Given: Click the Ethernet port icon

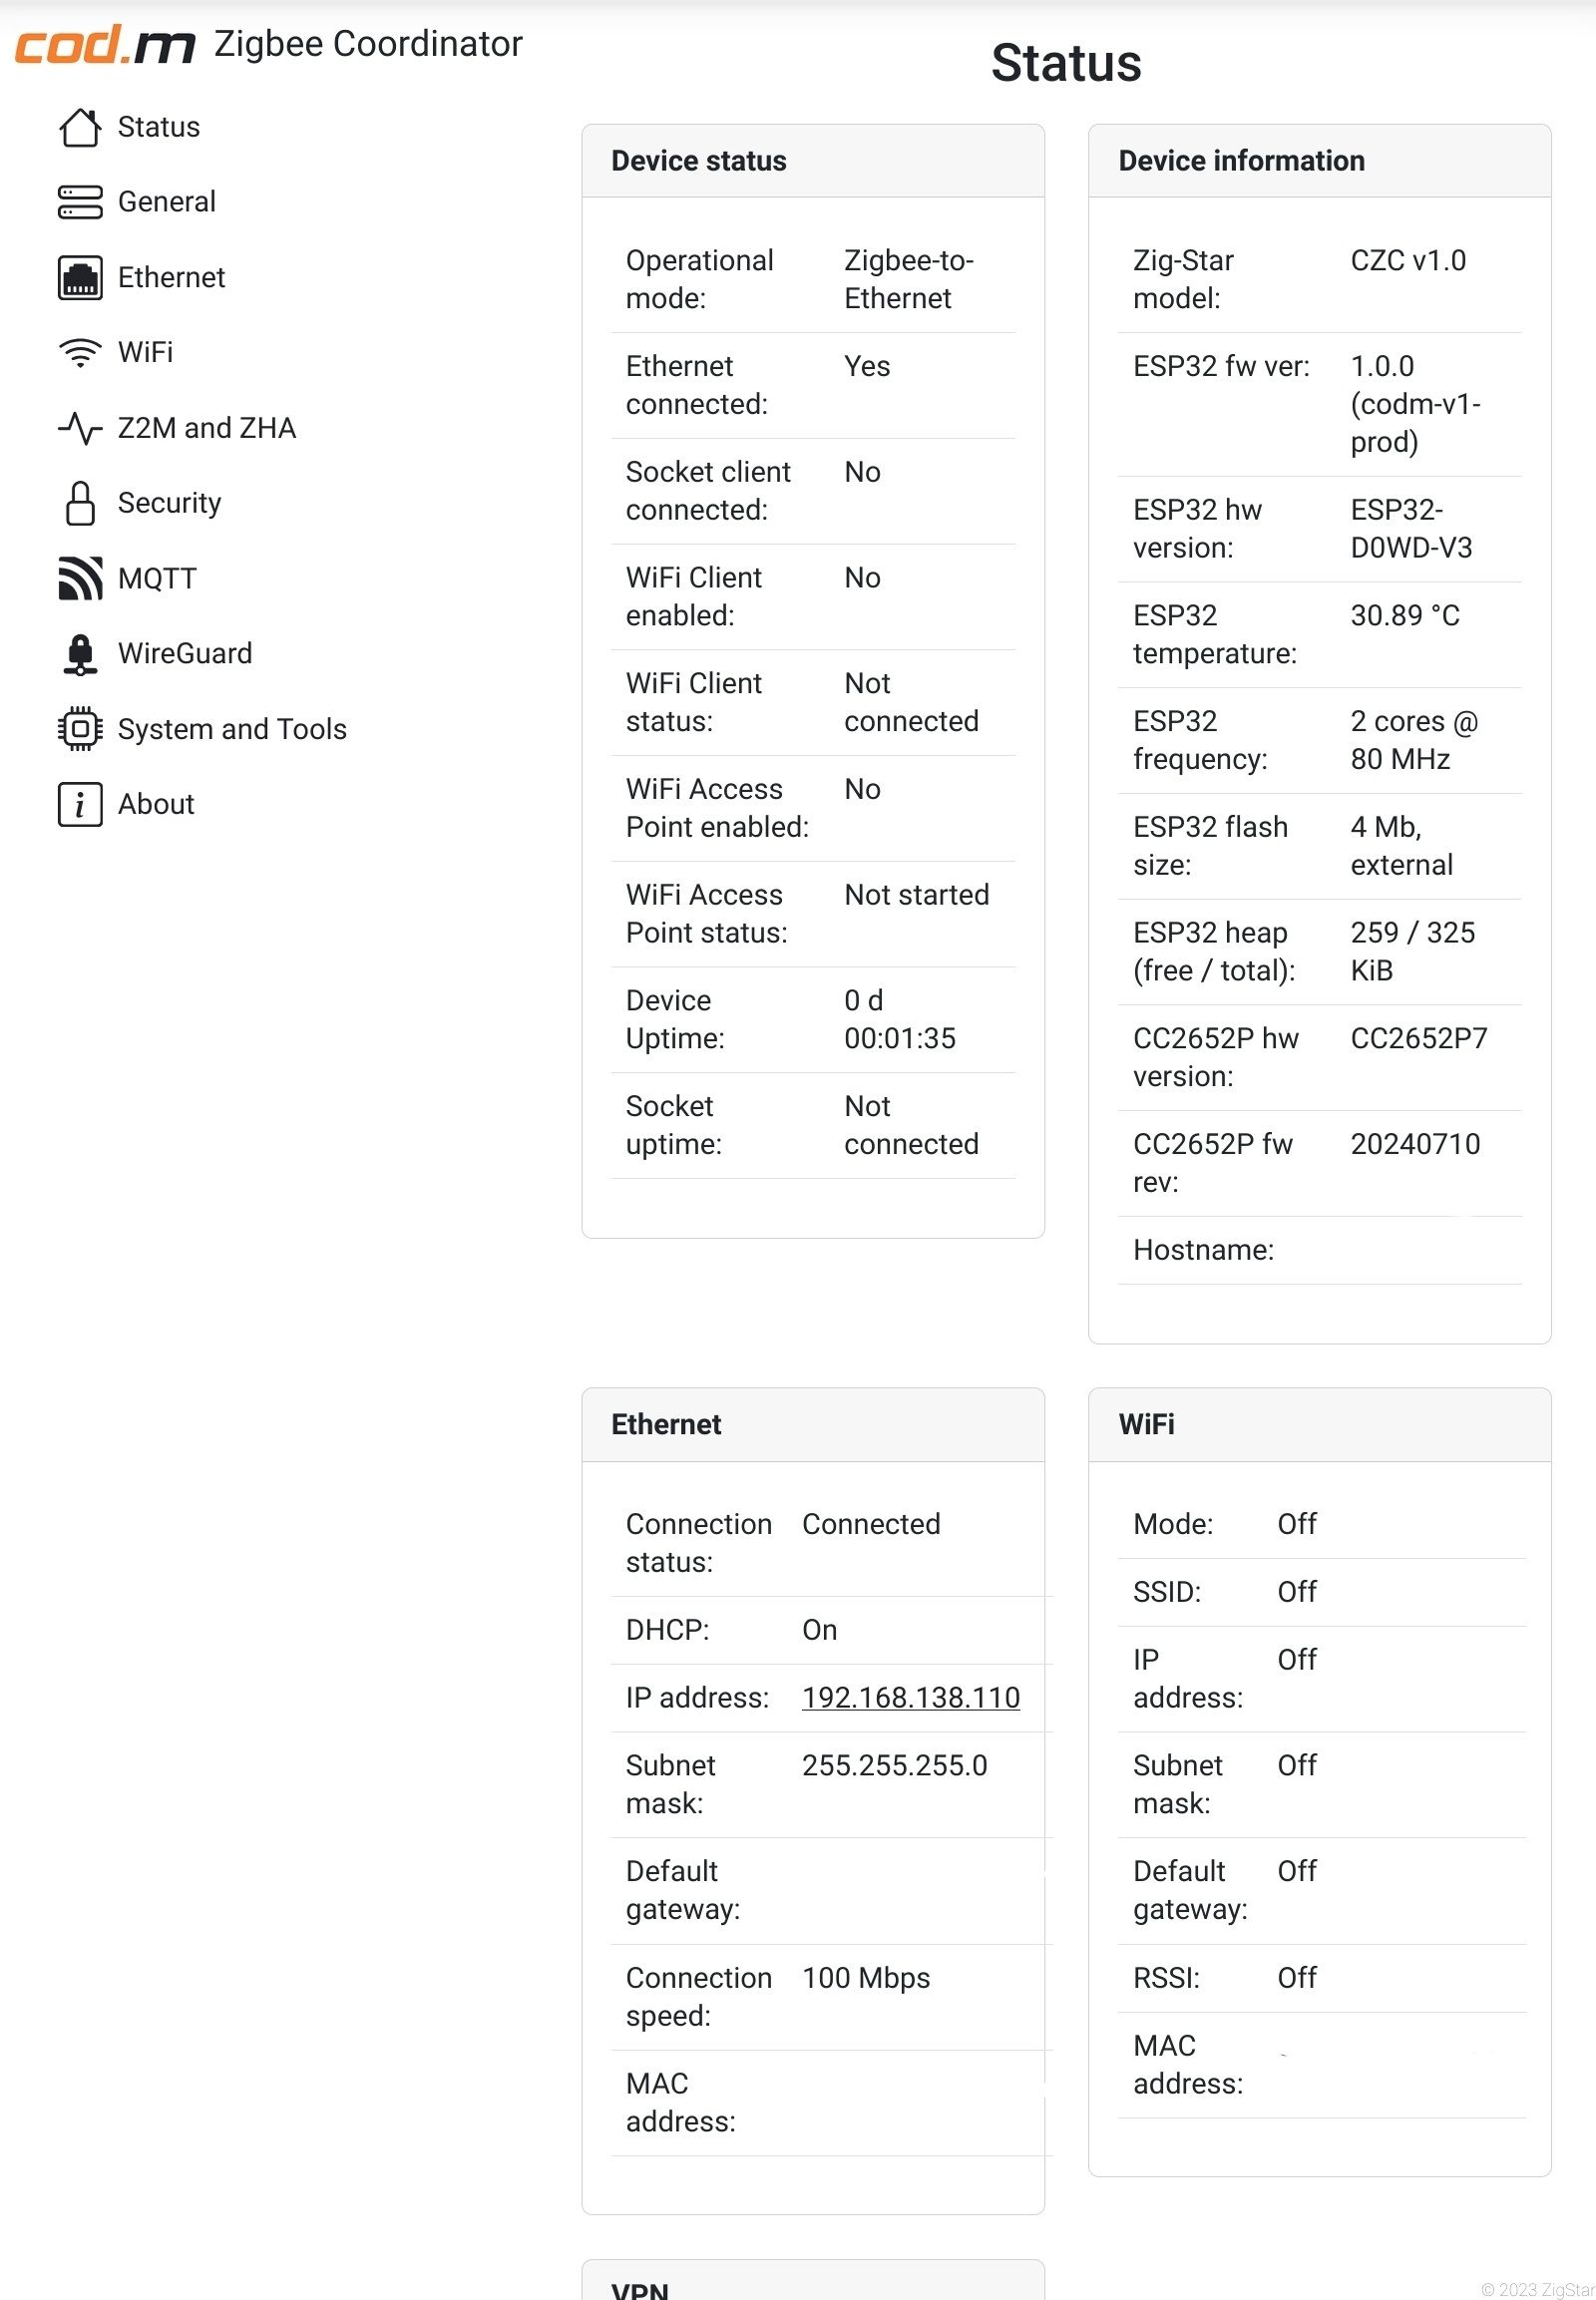Looking at the screenshot, I should (80, 277).
